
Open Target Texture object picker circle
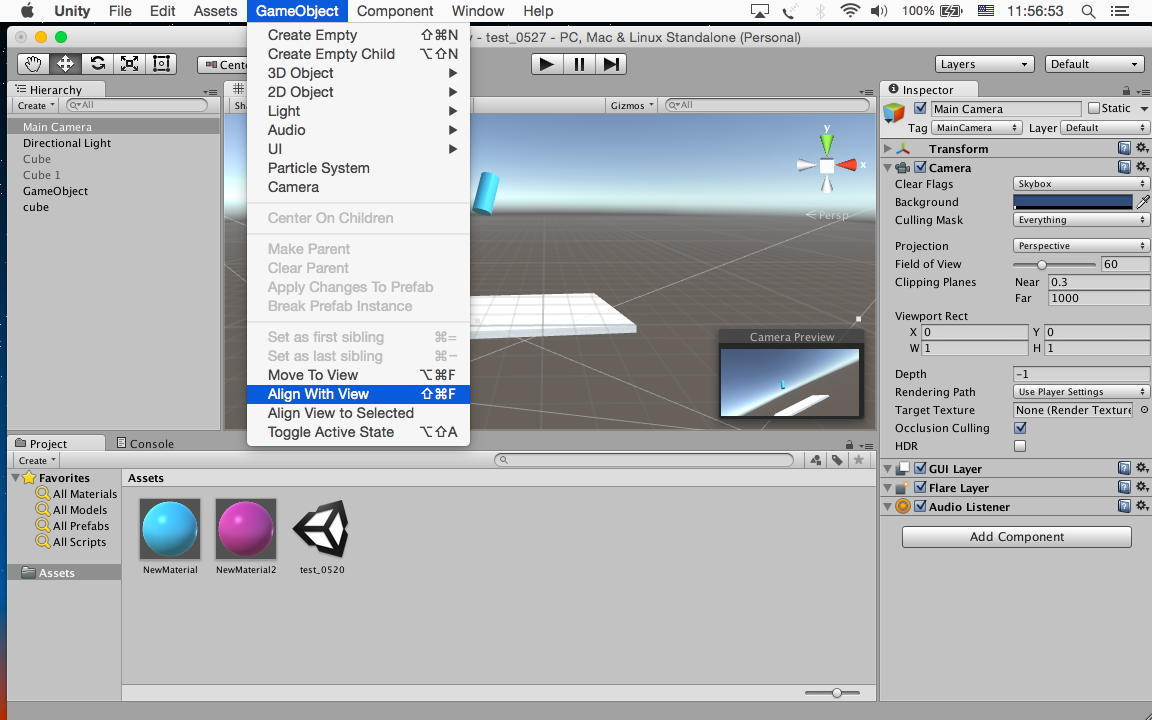[x=1143, y=410]
